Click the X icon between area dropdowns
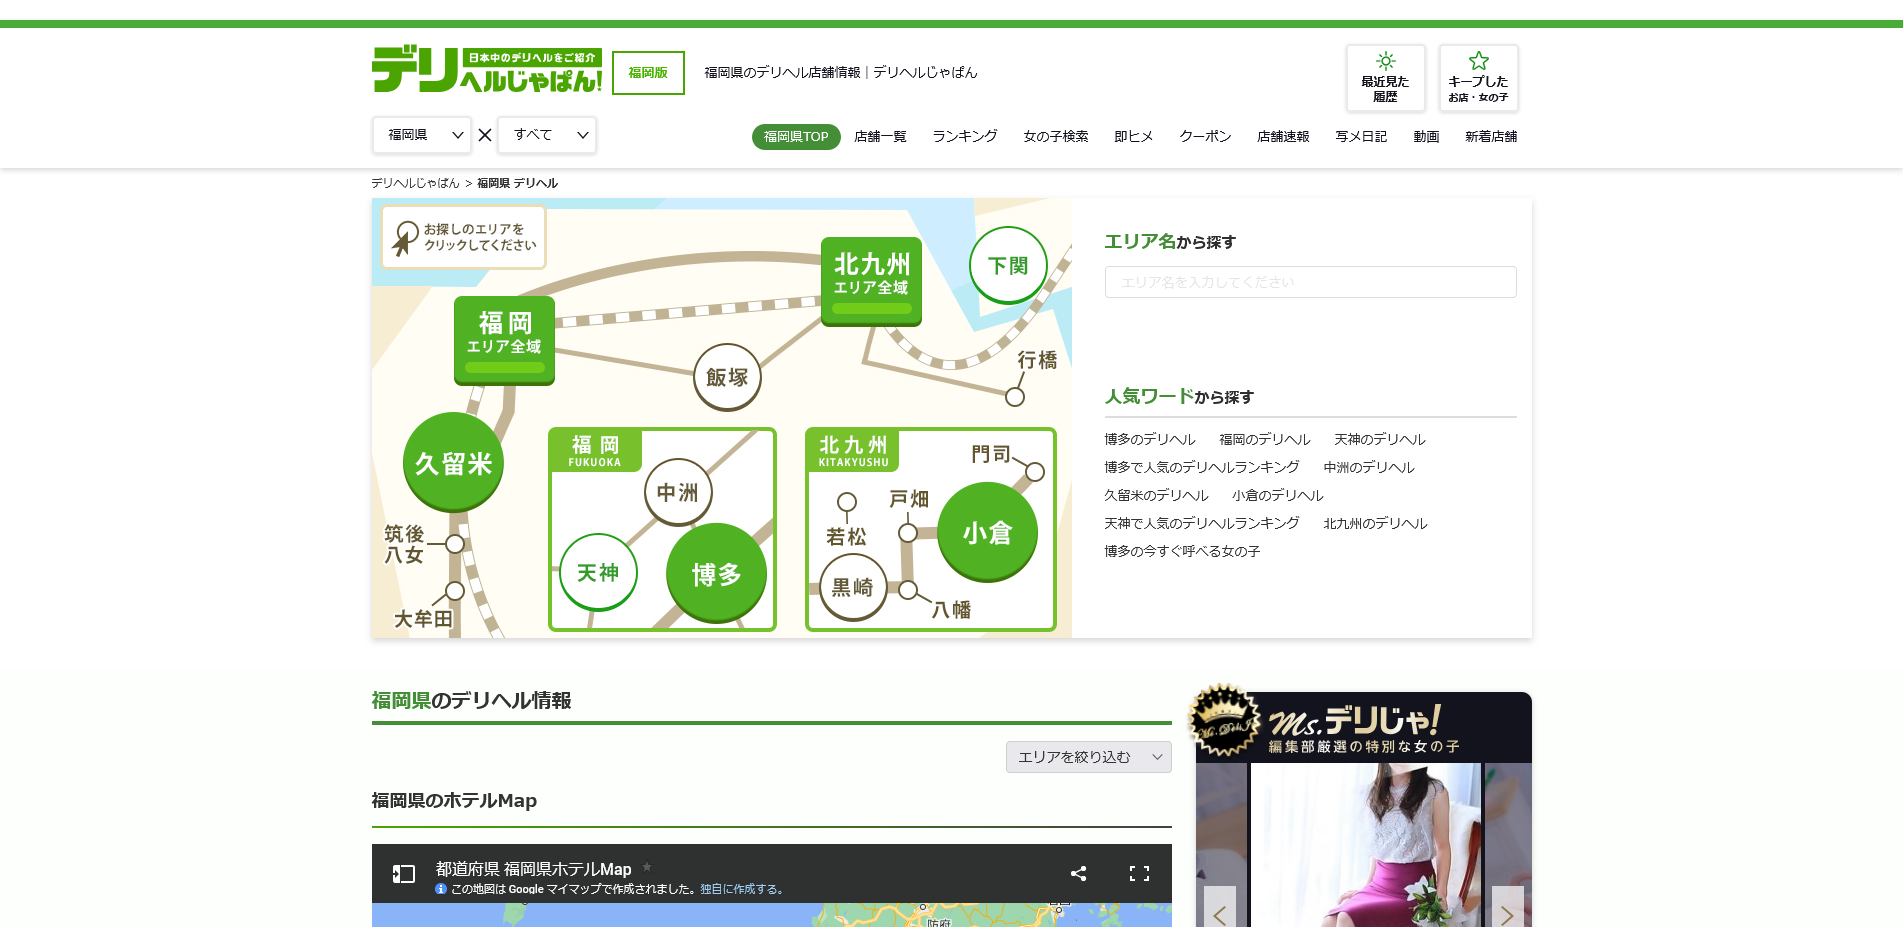The height and width of the screenshot is (927, 1903). 485,135
